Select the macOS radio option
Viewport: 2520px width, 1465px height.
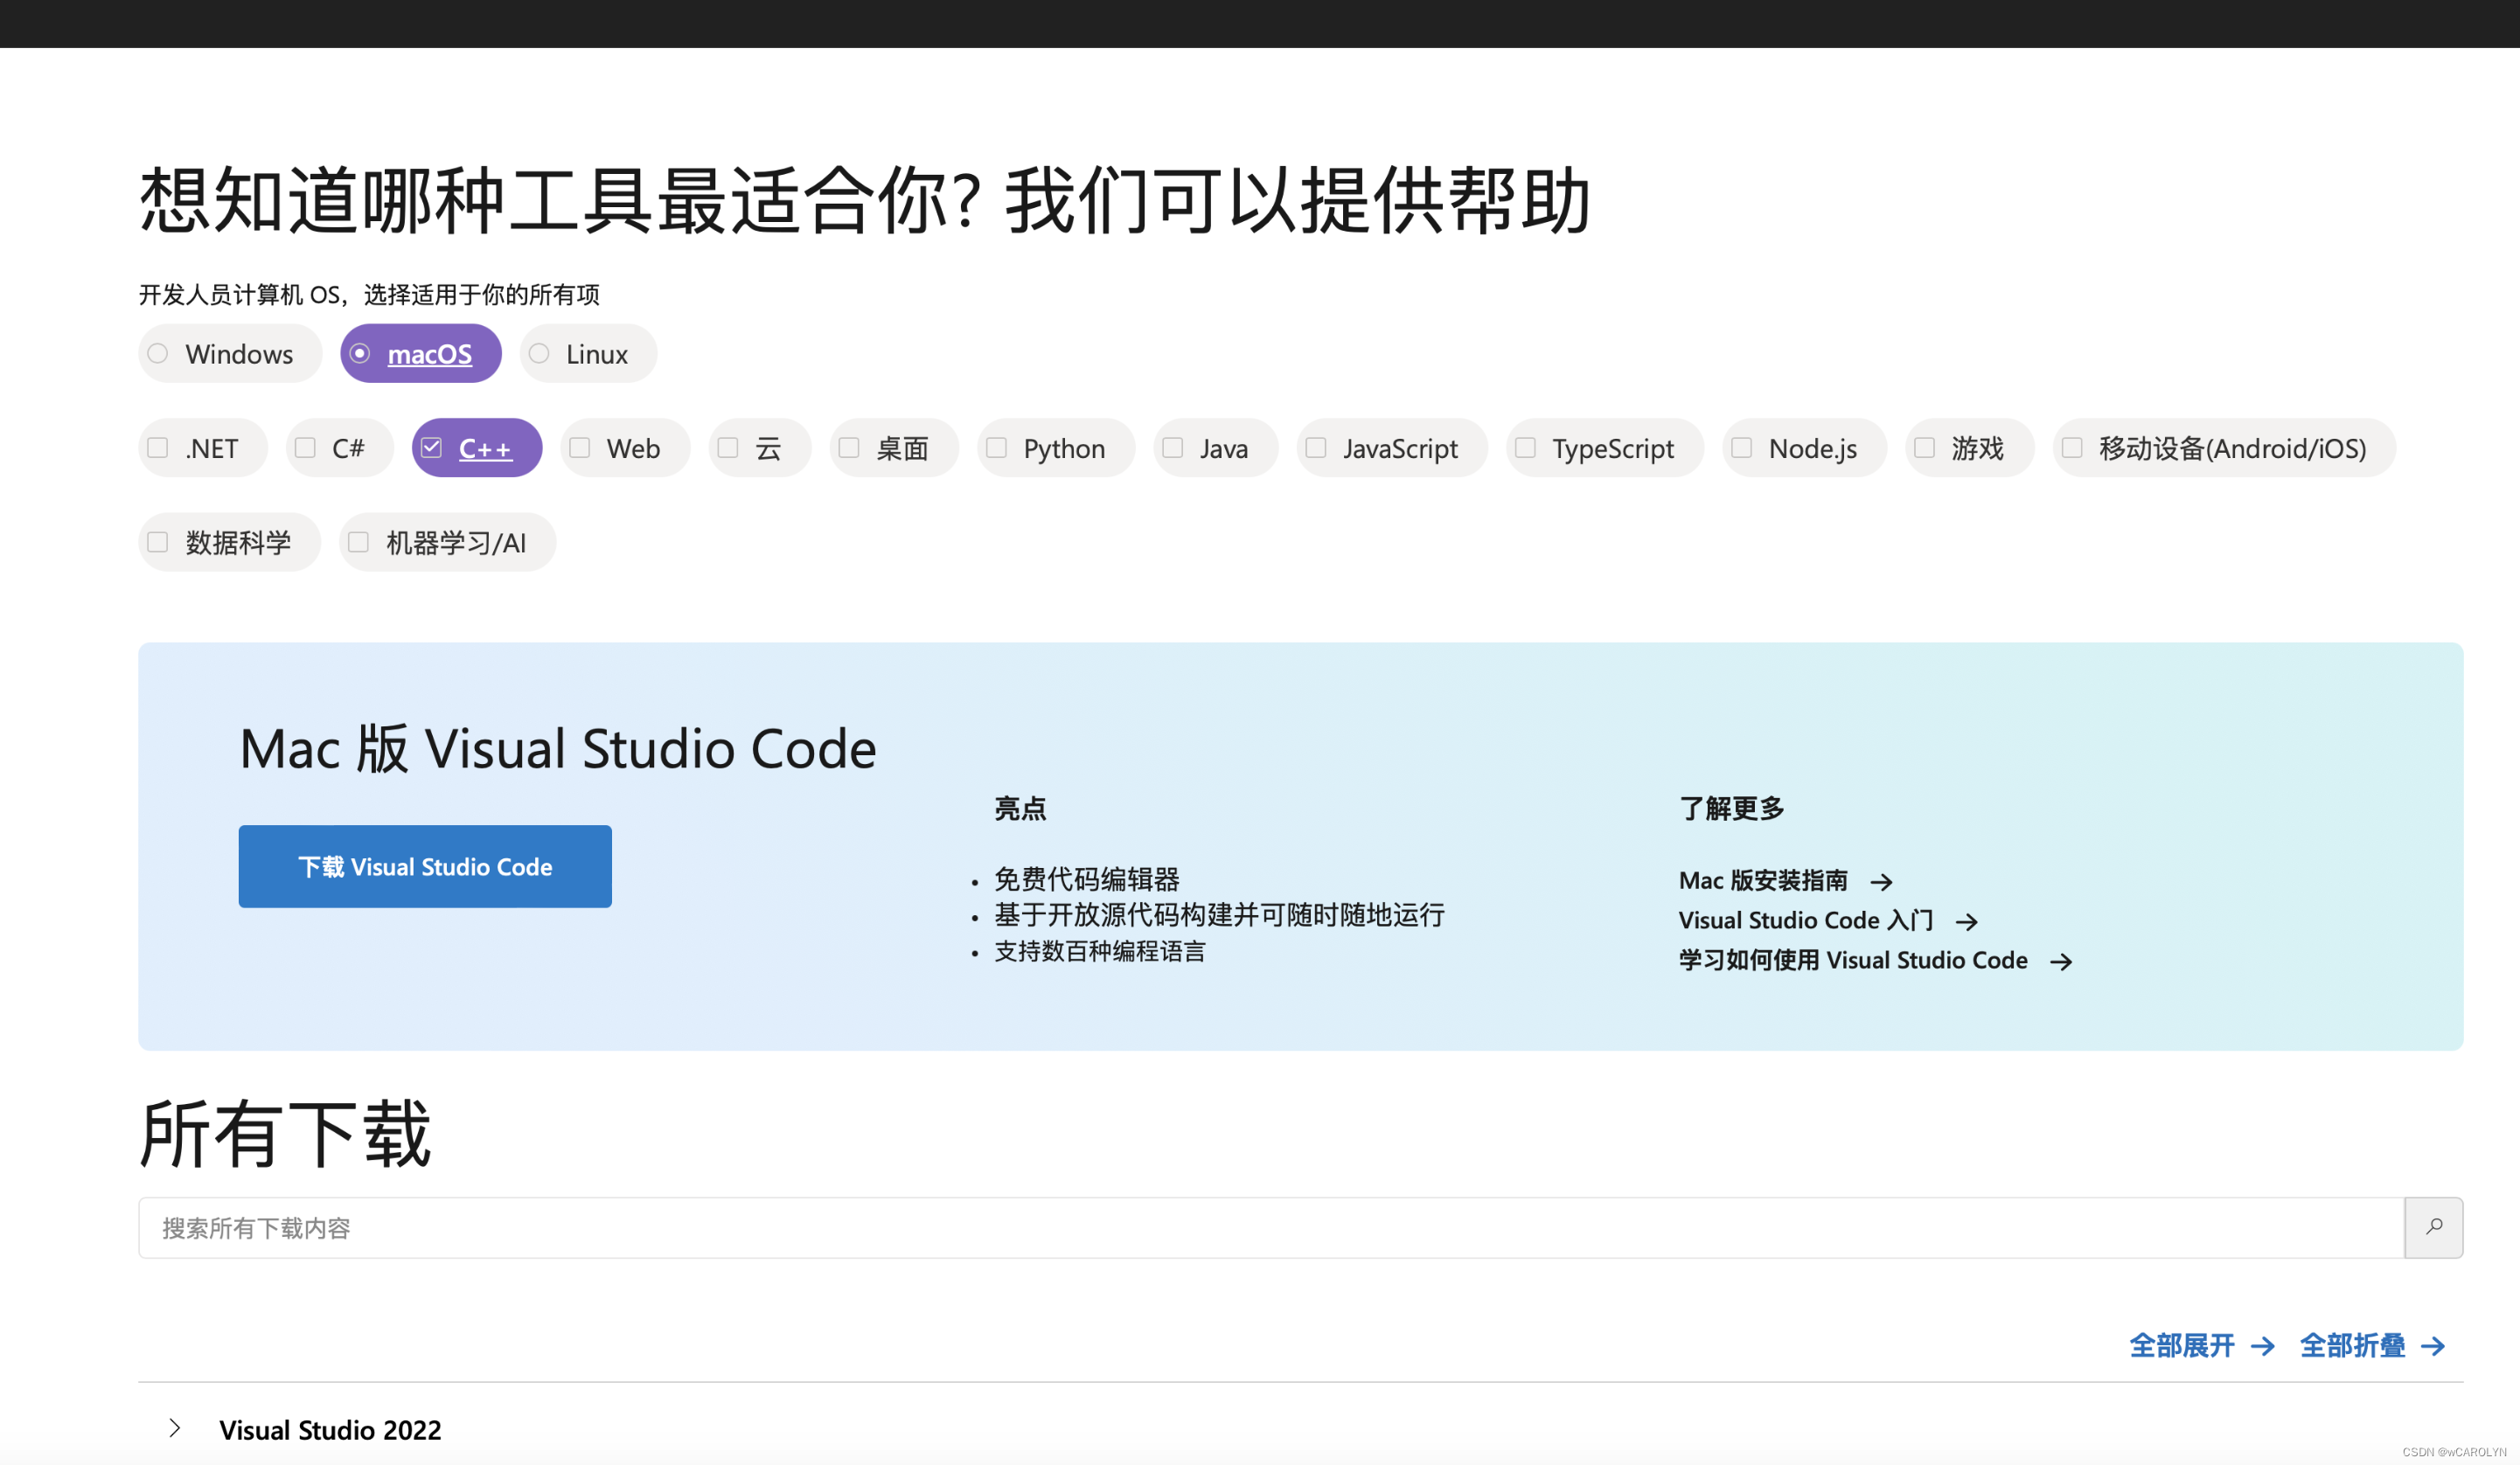tap(420, 354)
